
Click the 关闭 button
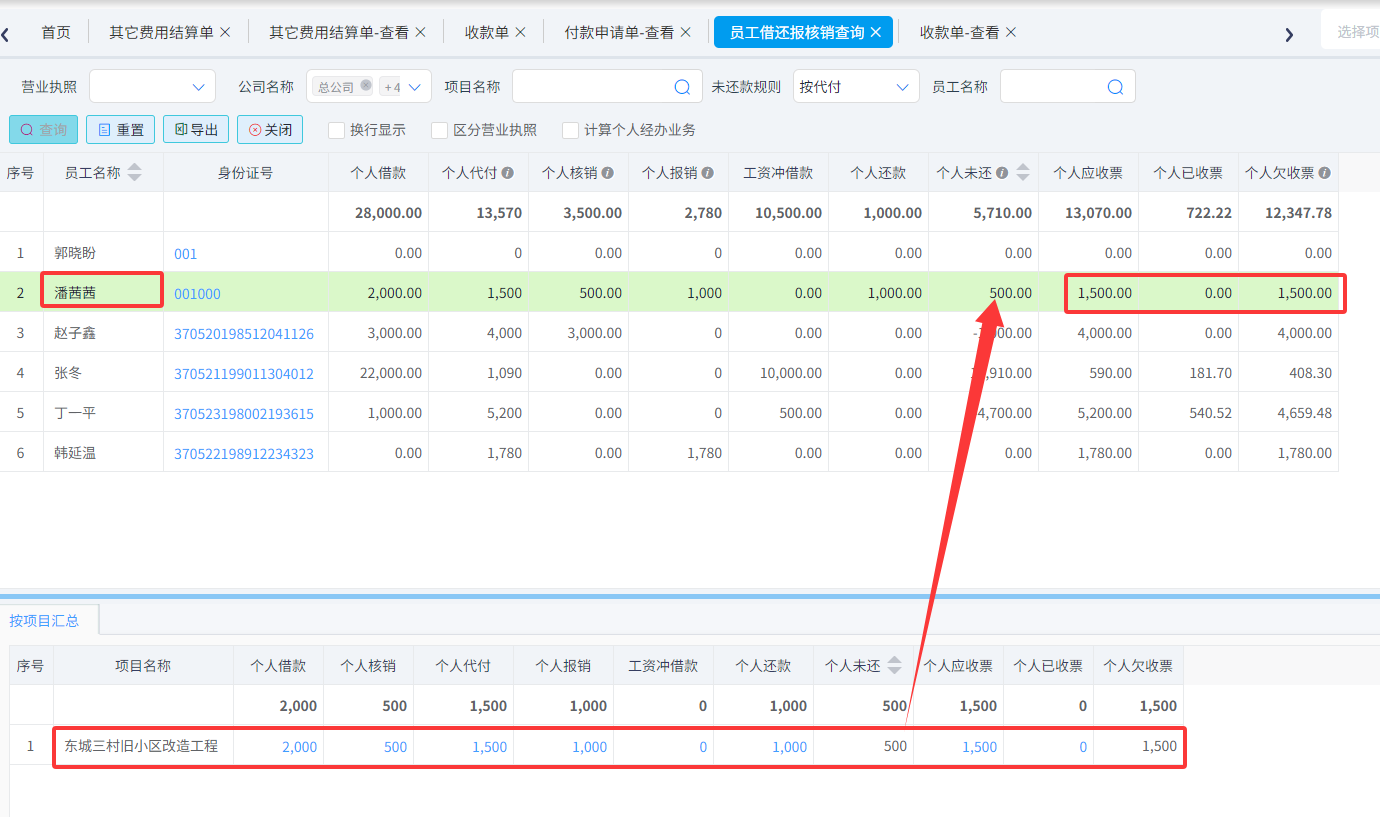[270, 130]
